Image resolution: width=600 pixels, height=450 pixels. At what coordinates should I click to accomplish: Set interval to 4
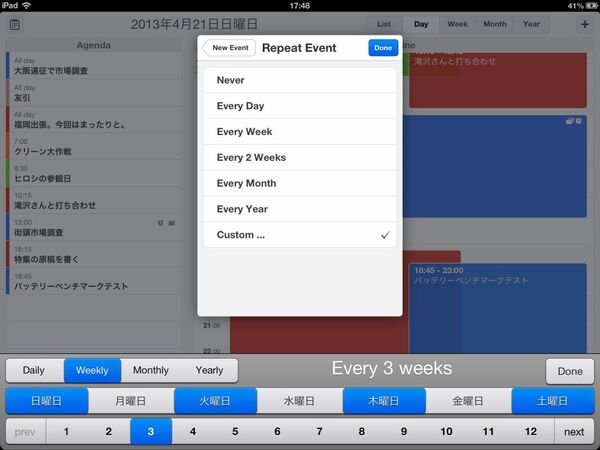pos(193,432)
